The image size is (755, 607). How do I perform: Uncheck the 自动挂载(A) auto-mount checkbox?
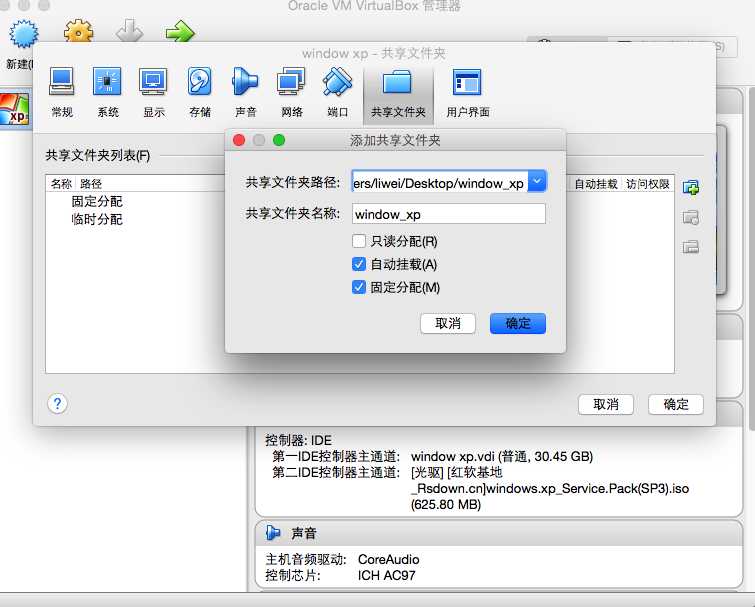[359, 264]
